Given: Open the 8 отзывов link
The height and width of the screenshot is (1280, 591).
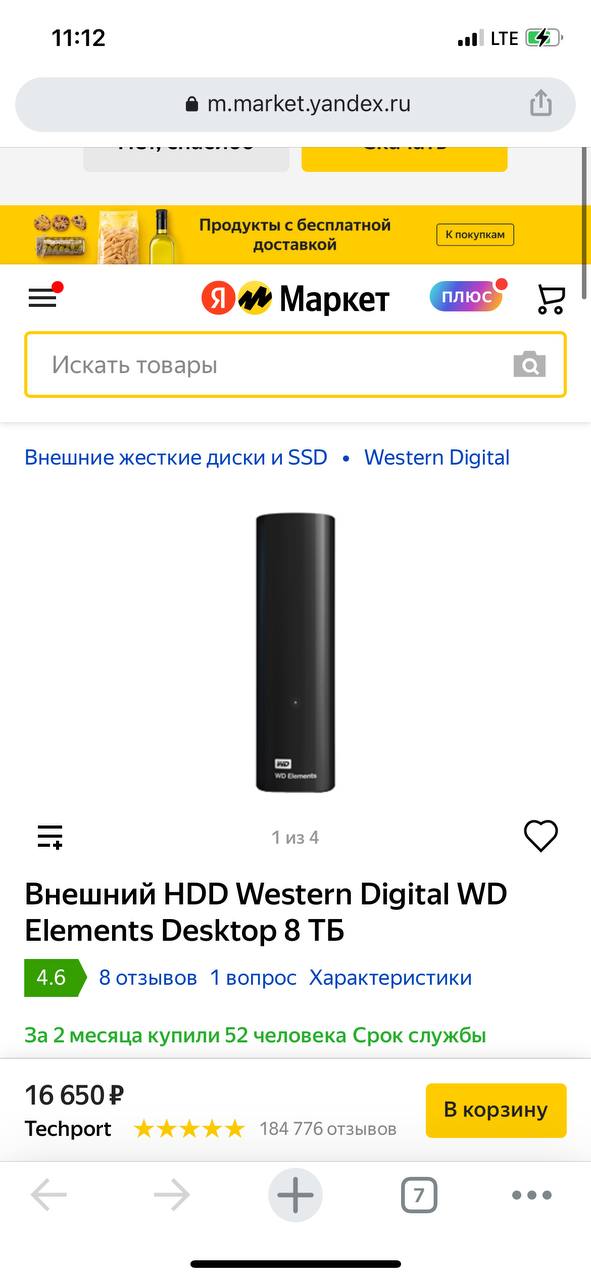Looking at the screenshot, I should [148, 978].
